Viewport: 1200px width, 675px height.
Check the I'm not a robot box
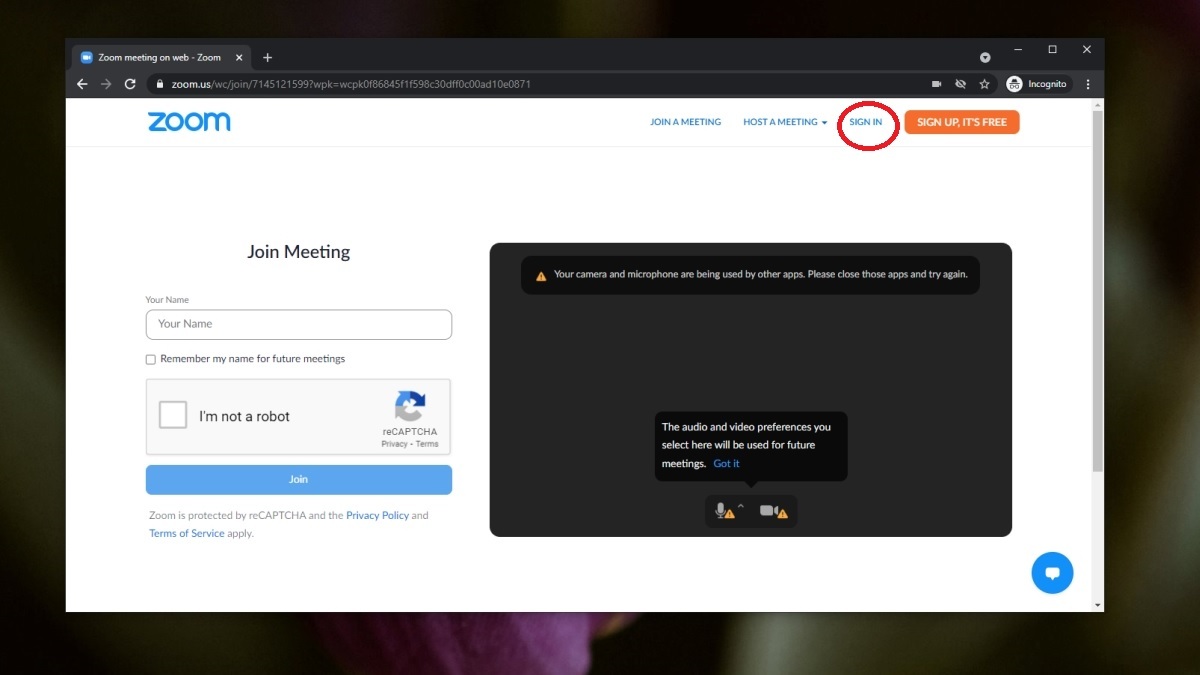173,415
